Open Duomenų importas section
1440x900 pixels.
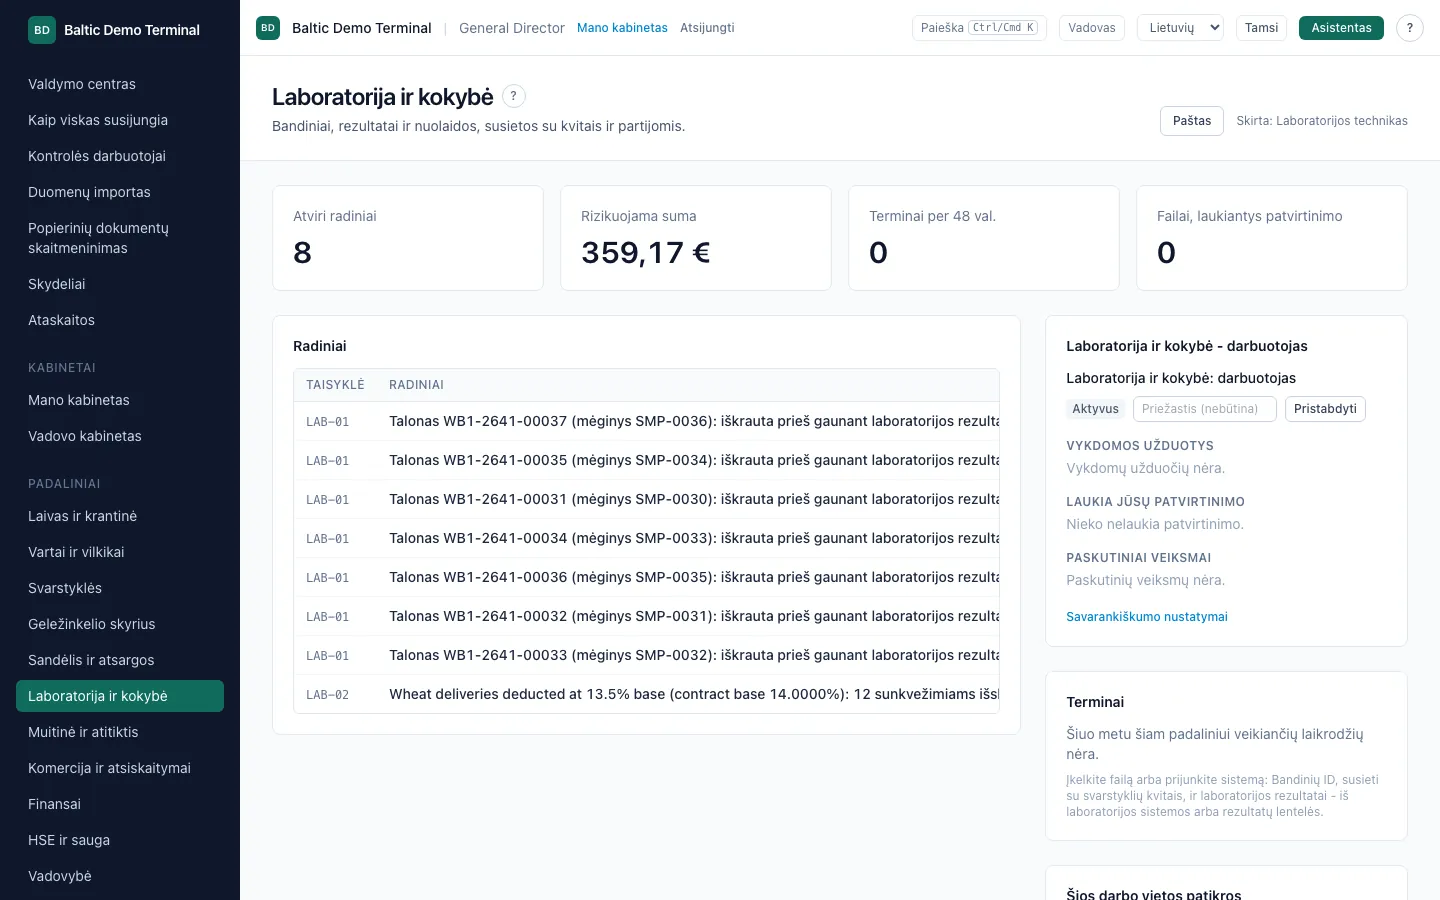(120, 192)
